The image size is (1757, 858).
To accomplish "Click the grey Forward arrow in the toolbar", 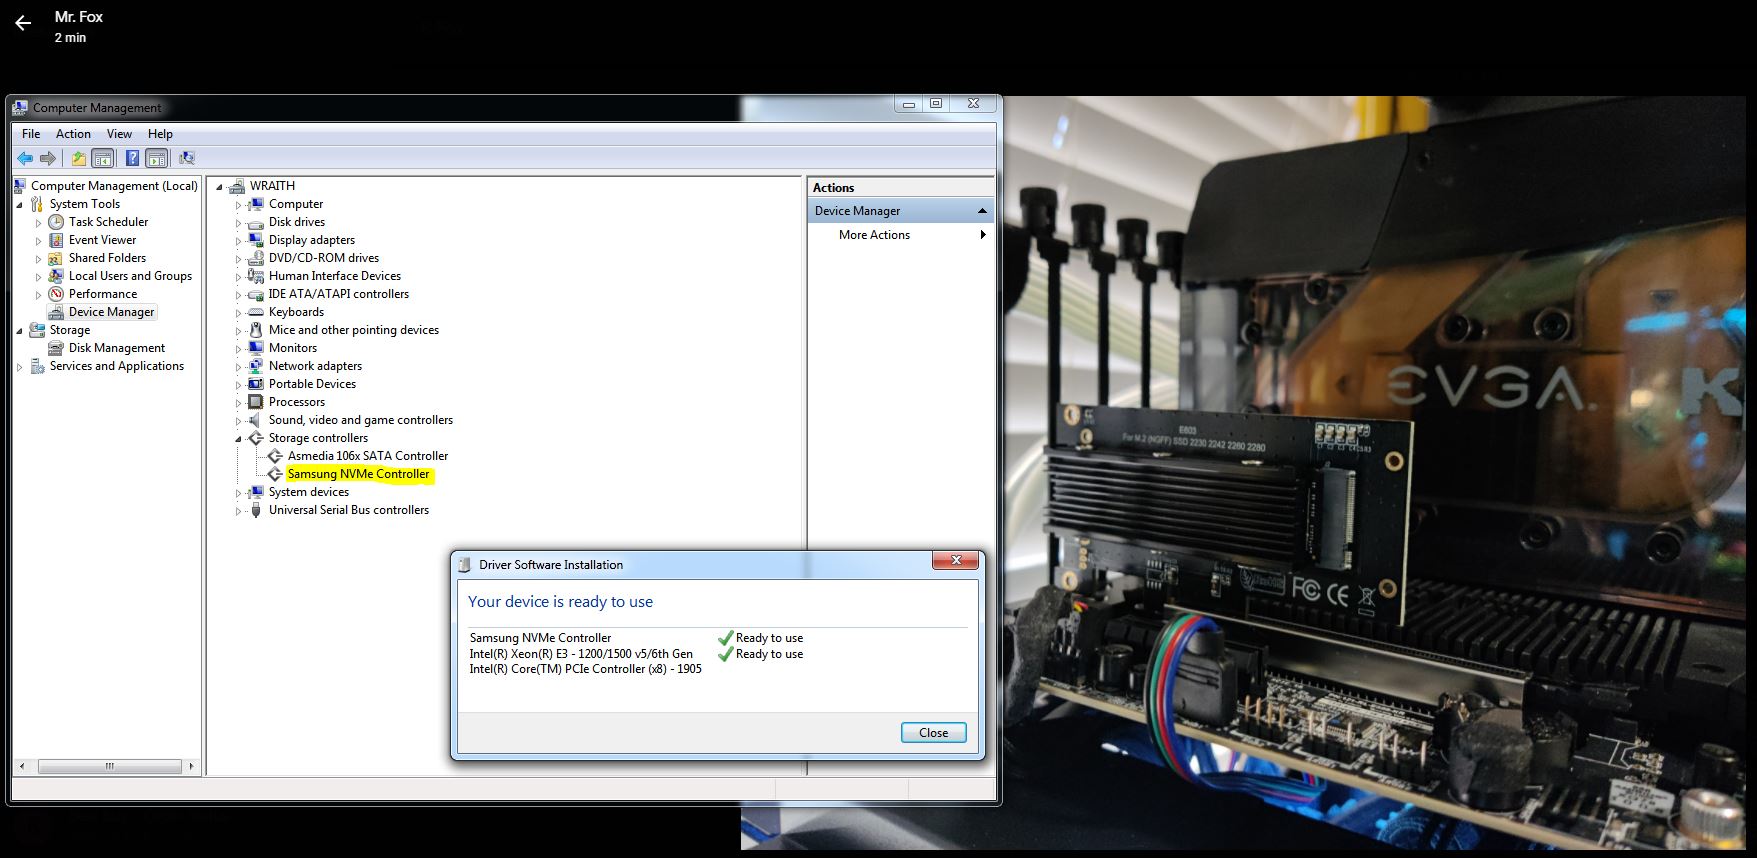I will pyautogui.click(x=47, y=158).
